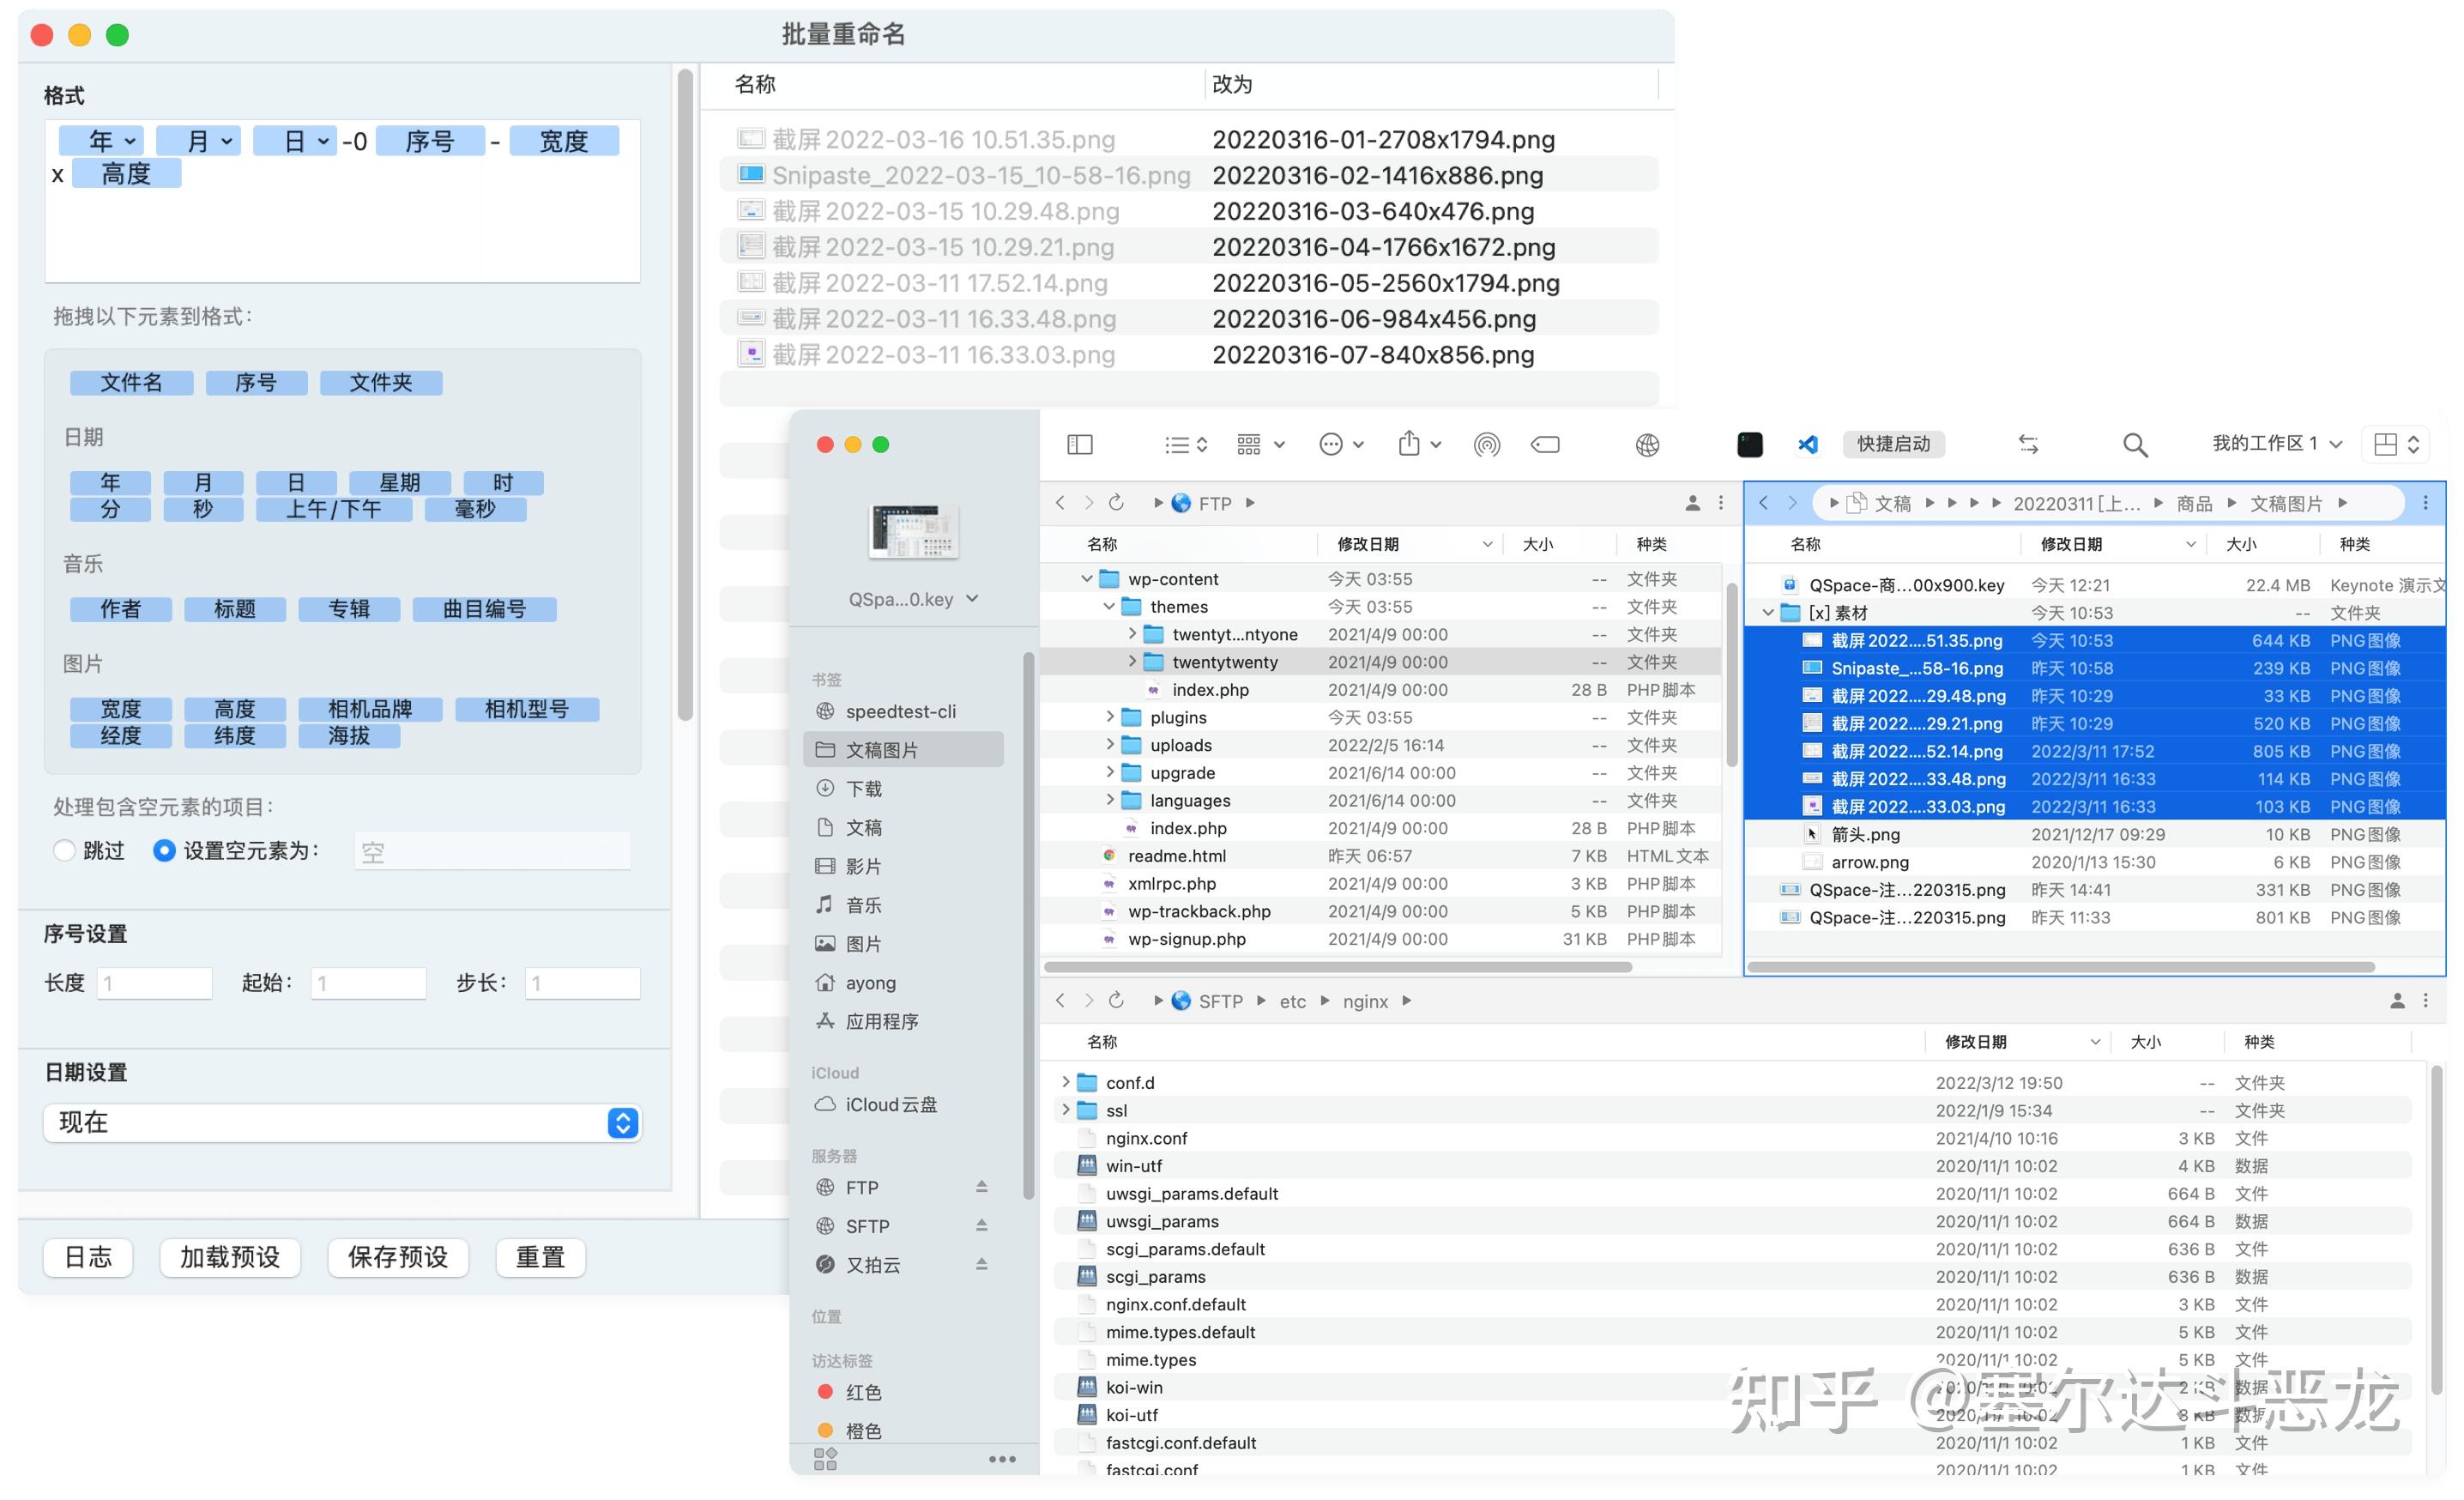Select the 红色 tag color
Screen dimensions: 2464x1500
click(x=864, y=1391)
